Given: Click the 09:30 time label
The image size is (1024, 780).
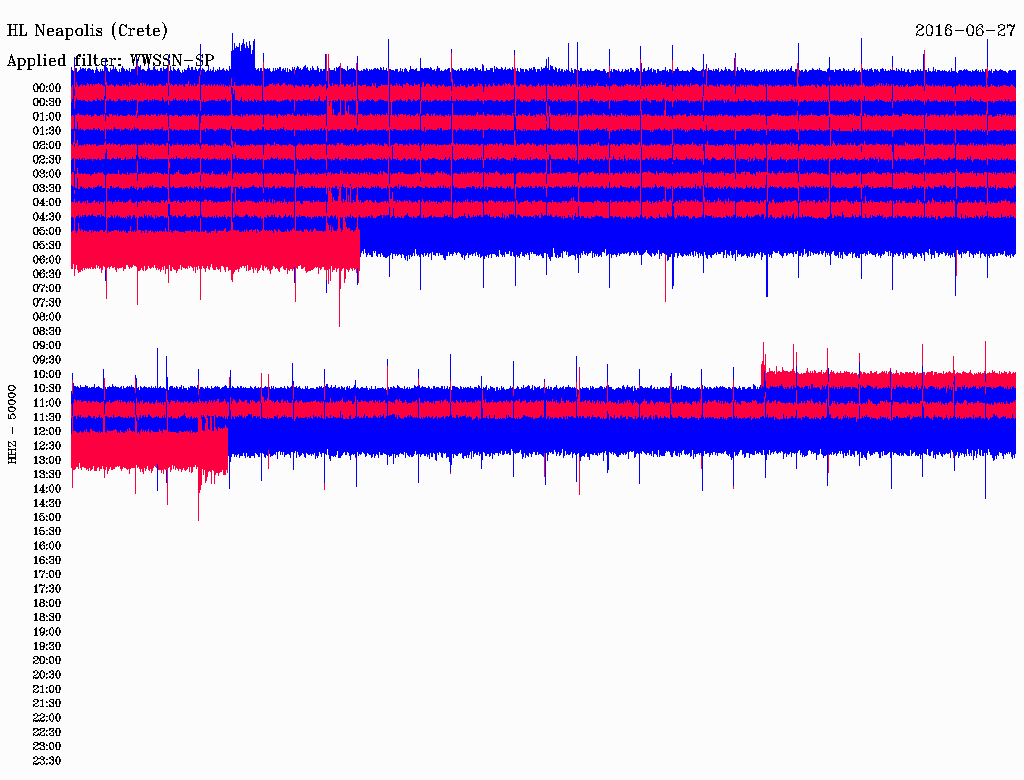Looking at the screenshot, I should pos(47,360).
